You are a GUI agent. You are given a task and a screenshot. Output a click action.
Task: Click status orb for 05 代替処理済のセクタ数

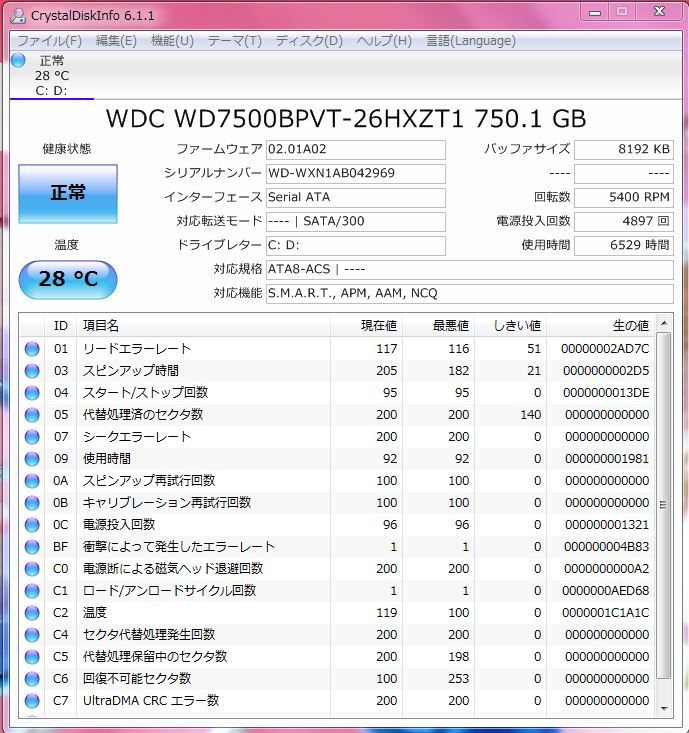point(32,415)
